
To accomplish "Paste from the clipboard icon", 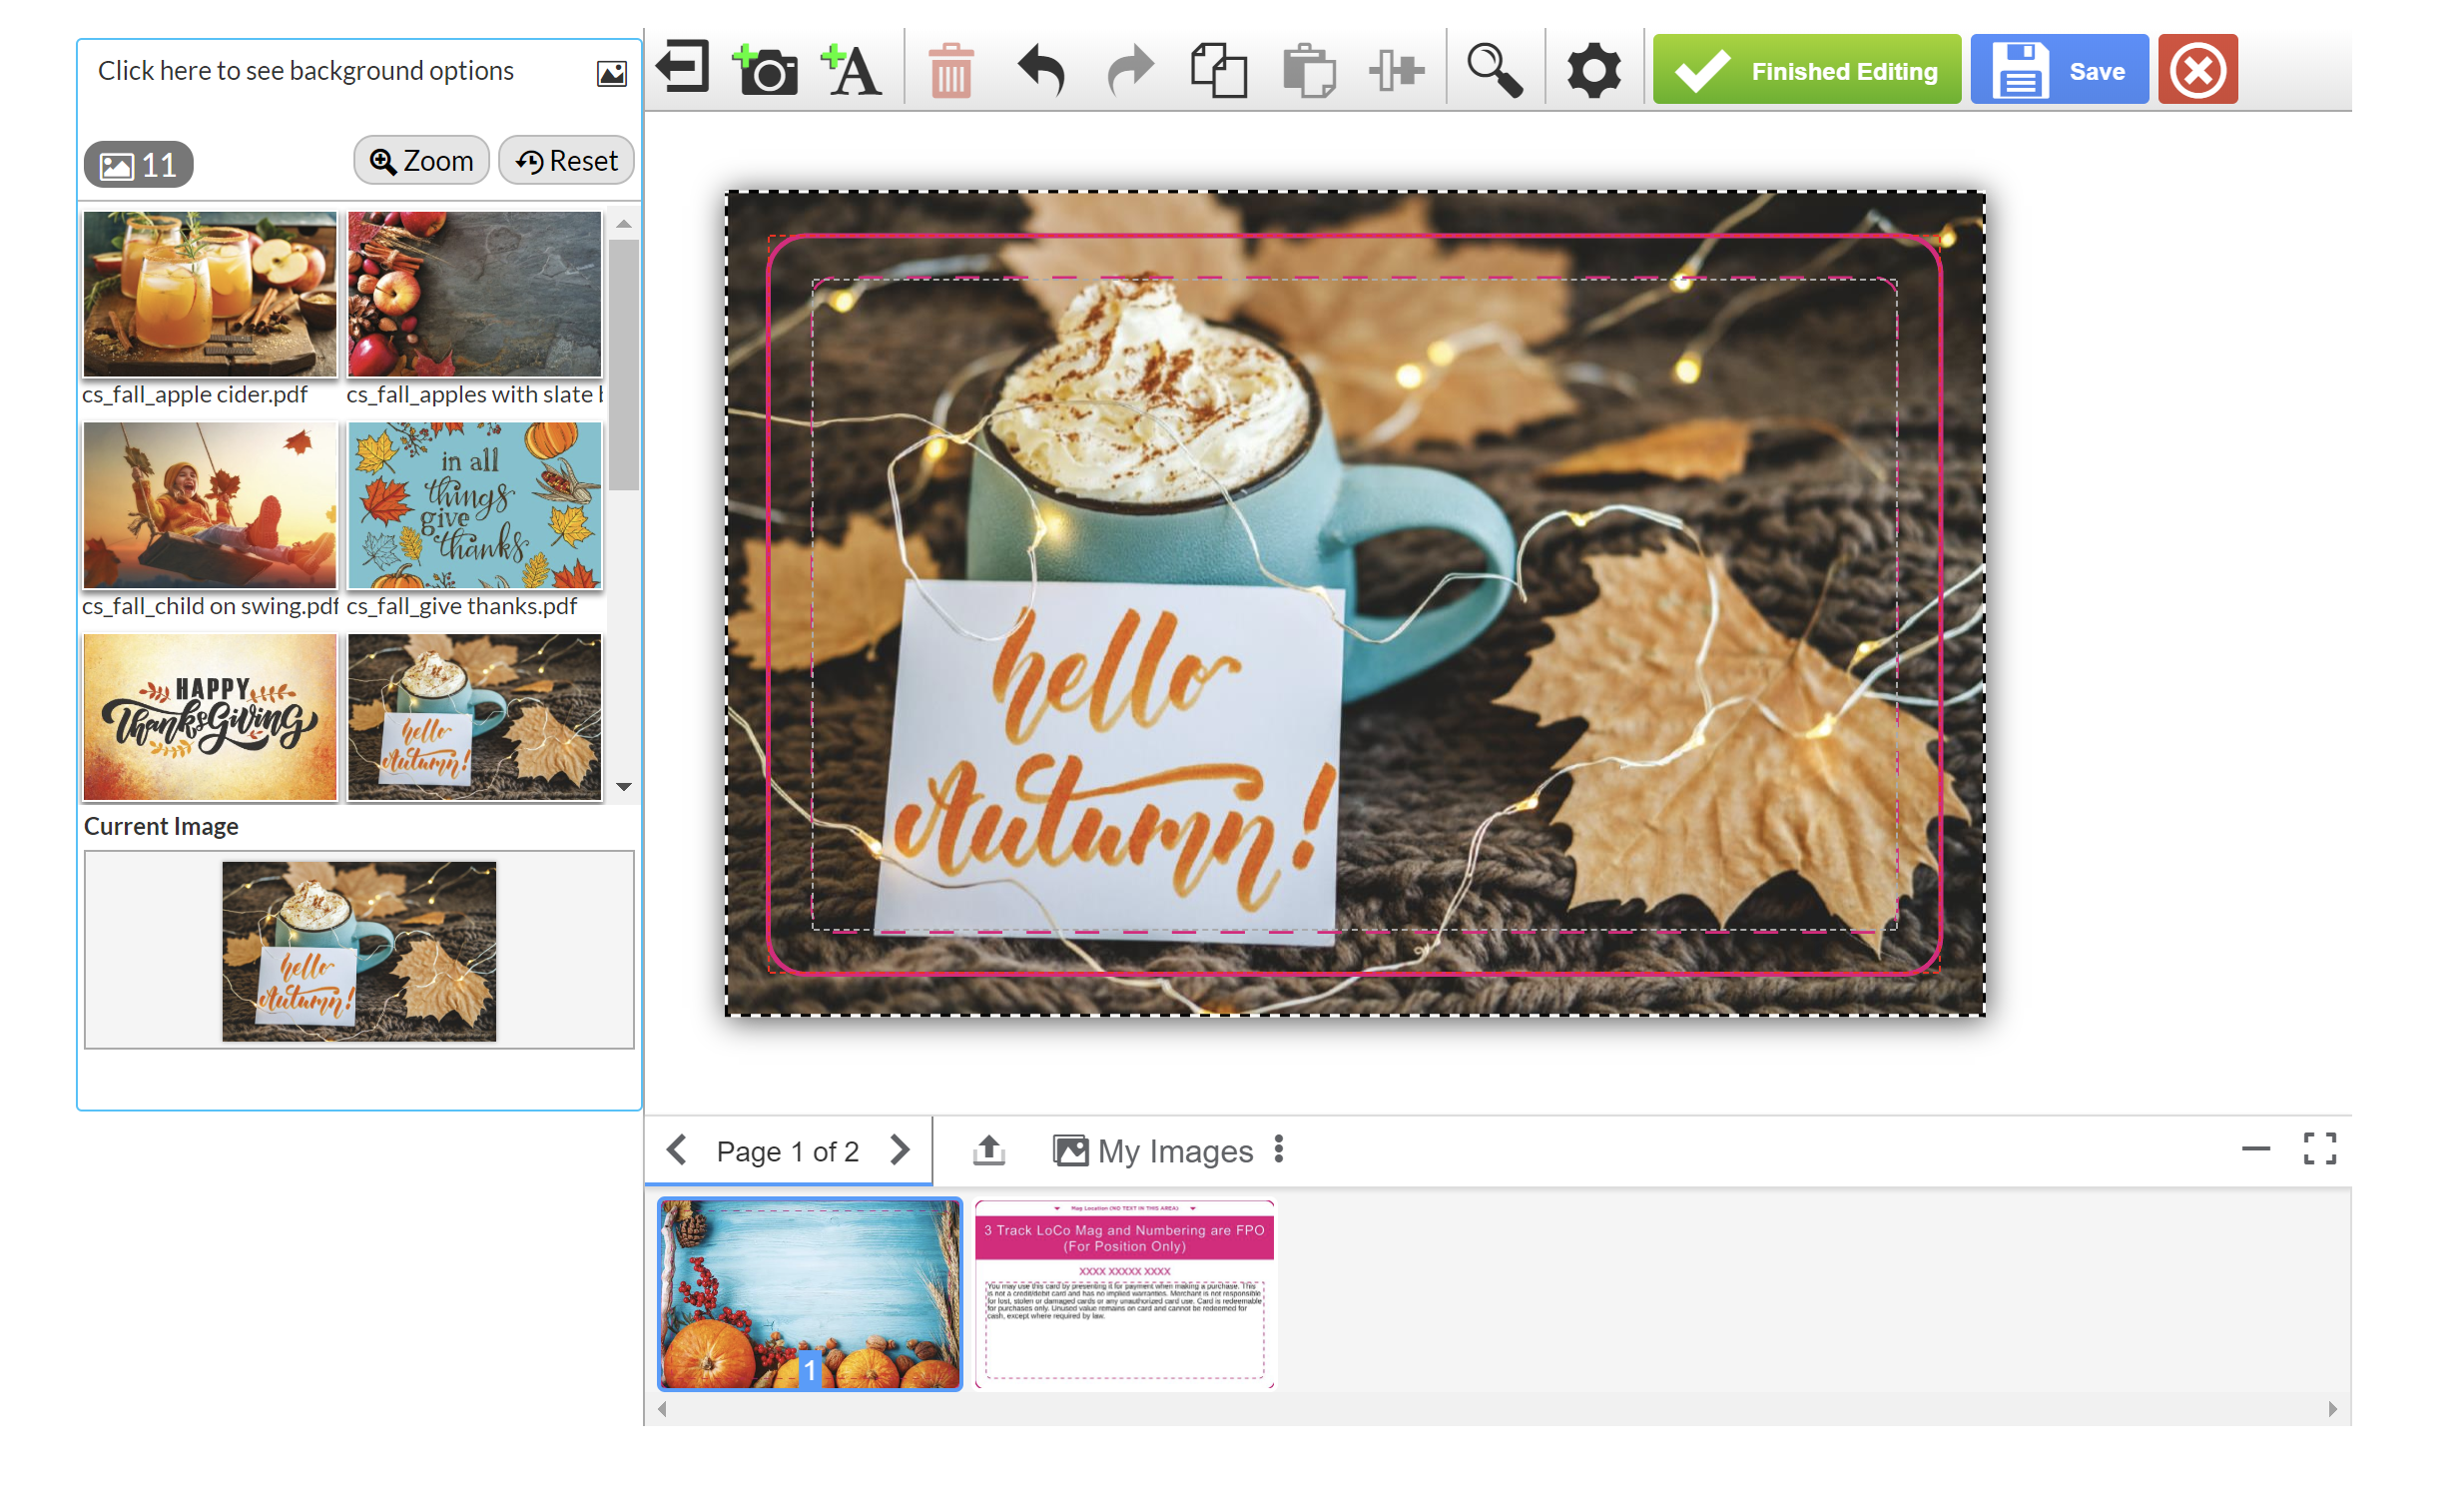I will click(x=1309, y=70).
